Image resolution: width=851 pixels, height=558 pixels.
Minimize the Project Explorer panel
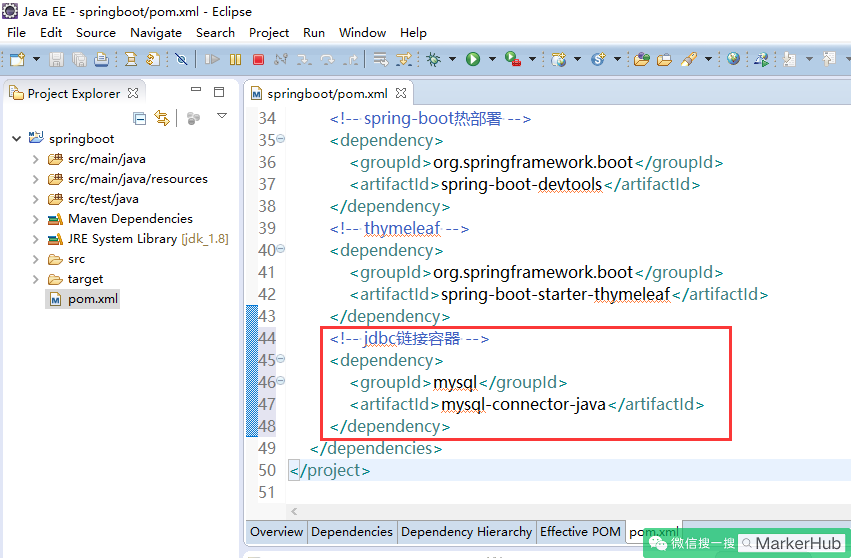(196, 90)
